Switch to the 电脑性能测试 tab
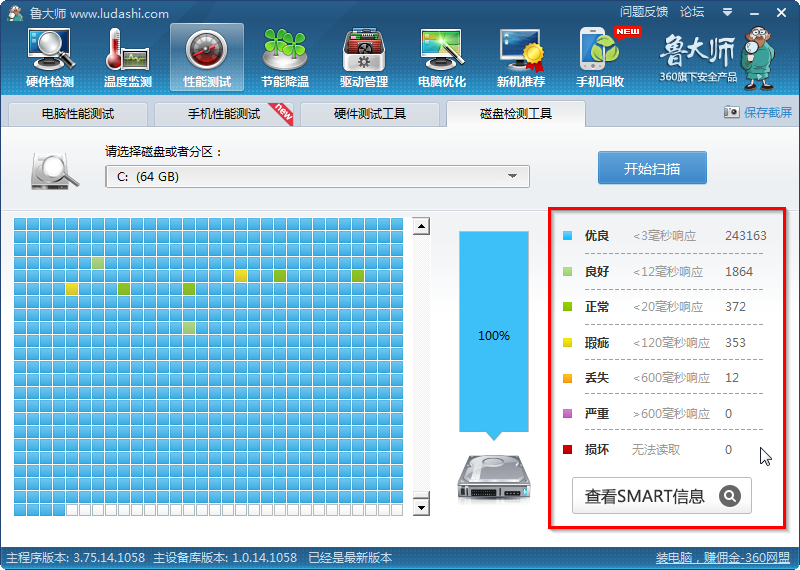This screenshot has height=570, width=800. click(x=78, y=114)
